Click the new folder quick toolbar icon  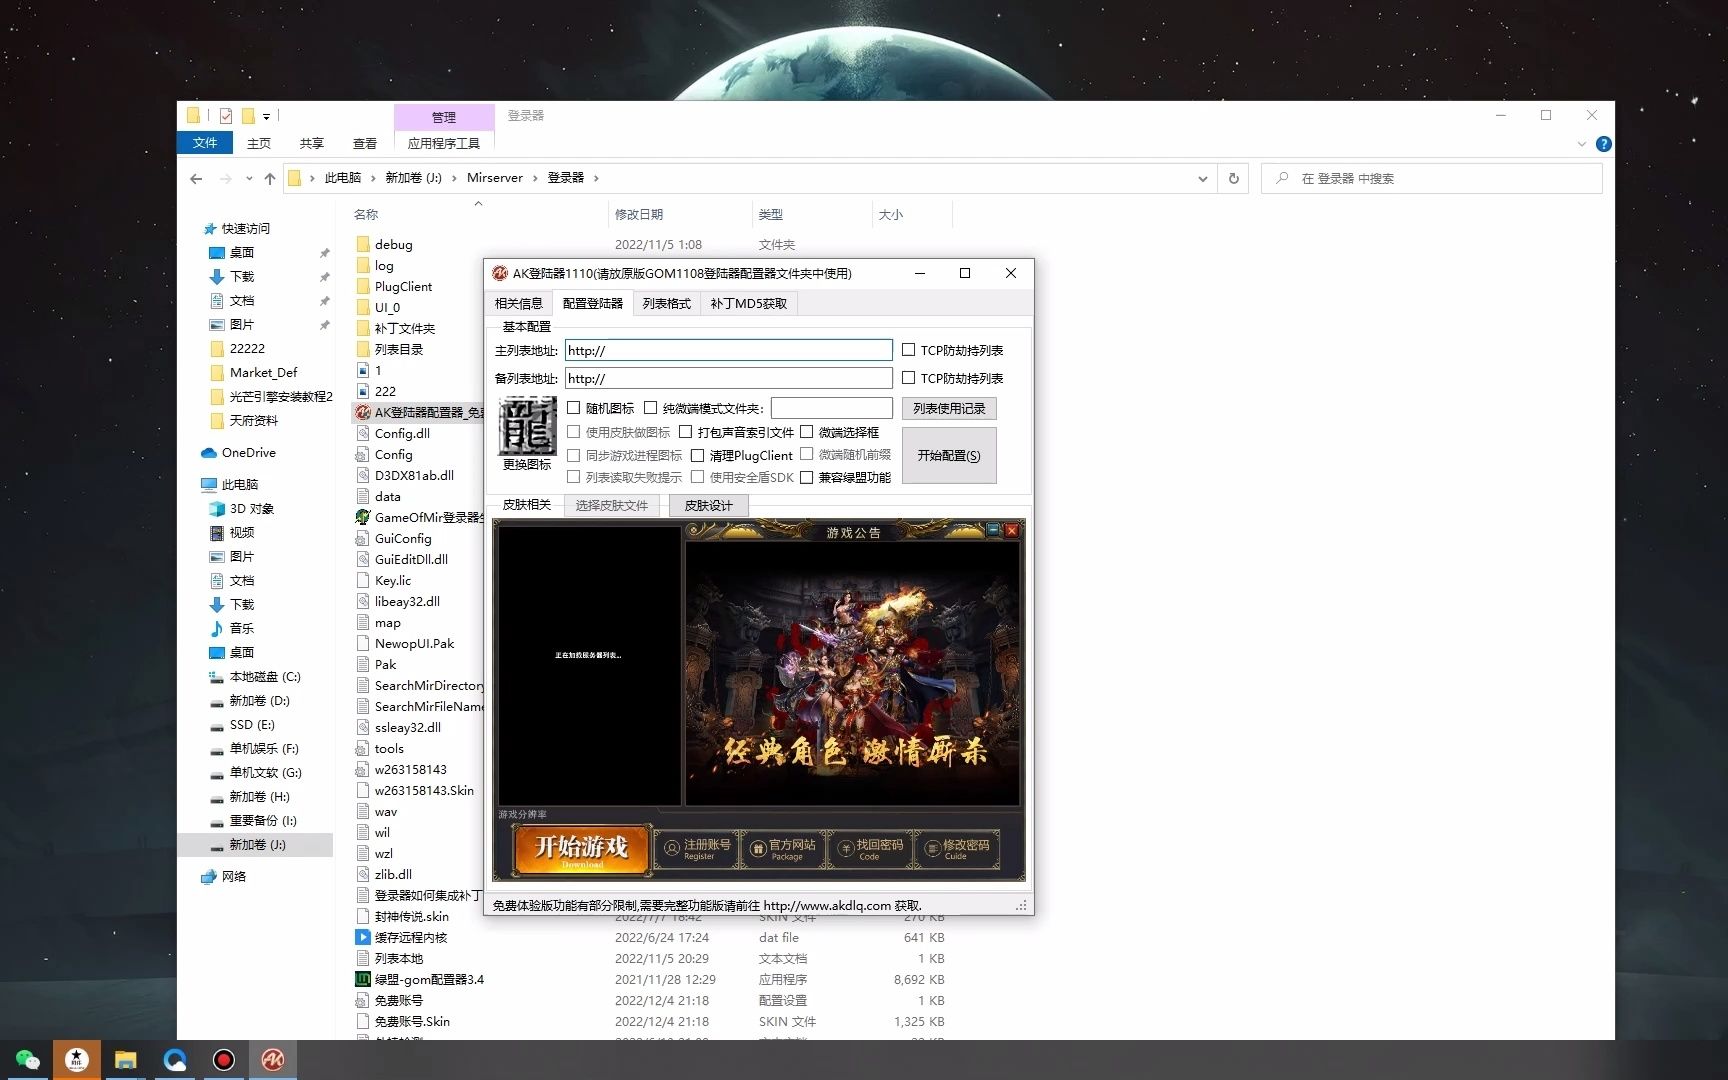click(248, 116)
